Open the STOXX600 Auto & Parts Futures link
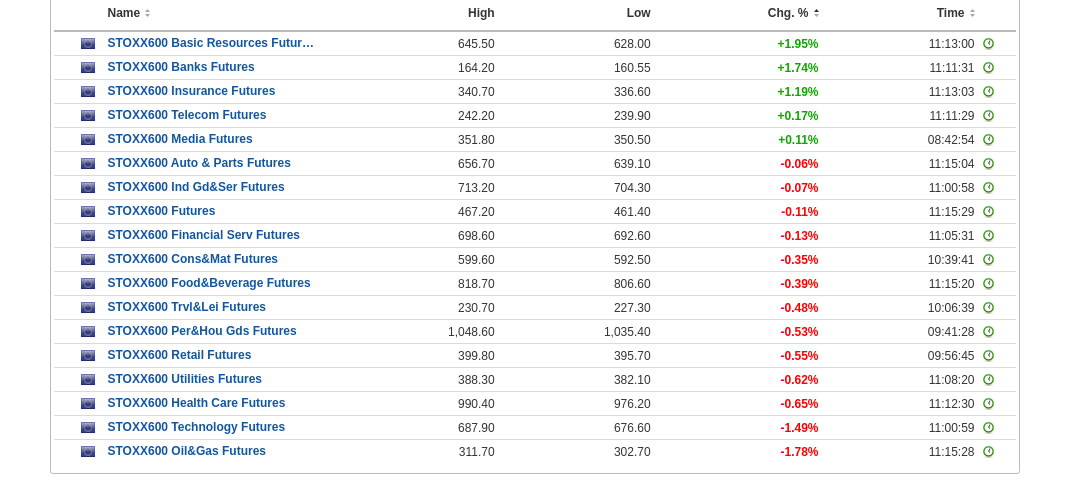 tap(199, 163)
